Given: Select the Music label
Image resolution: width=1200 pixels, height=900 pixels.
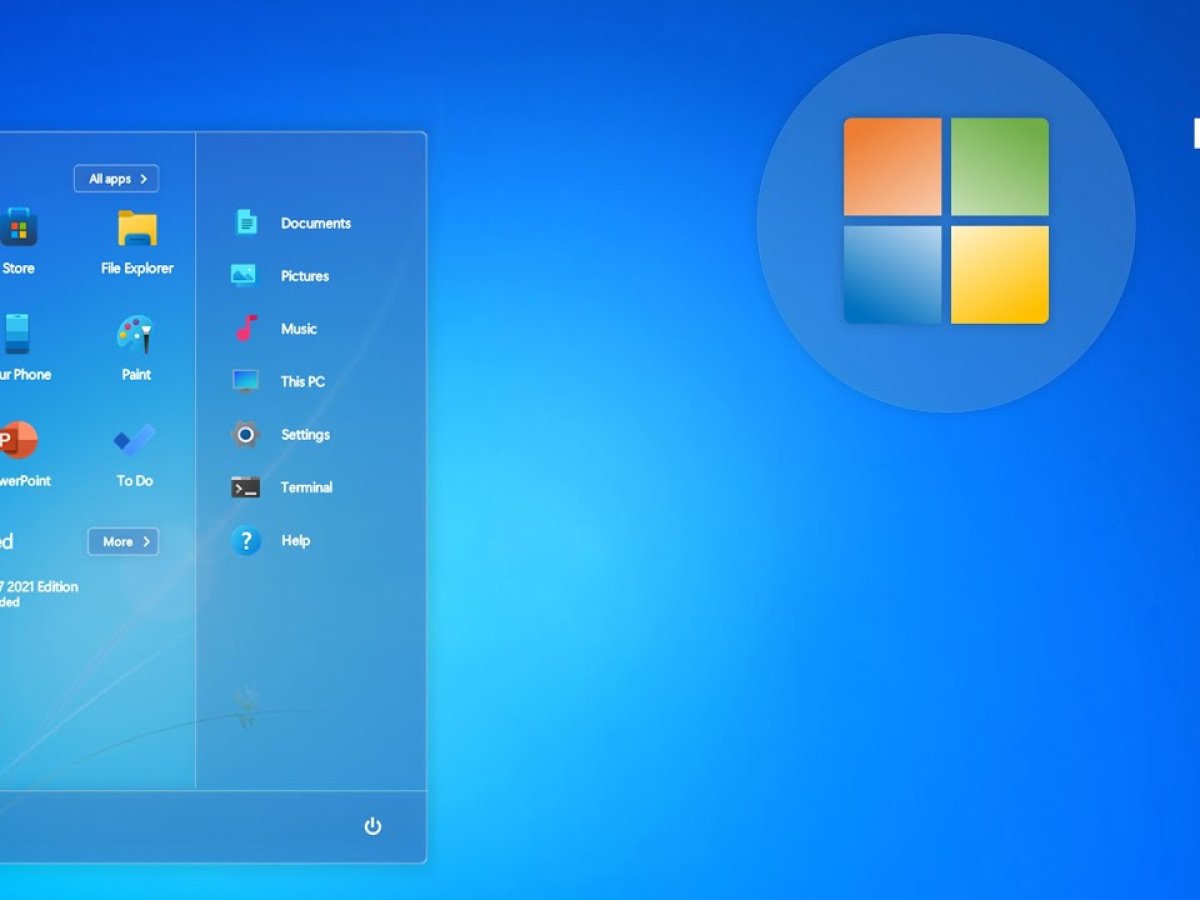Looking at the screenshot, I should click(299, 329).
